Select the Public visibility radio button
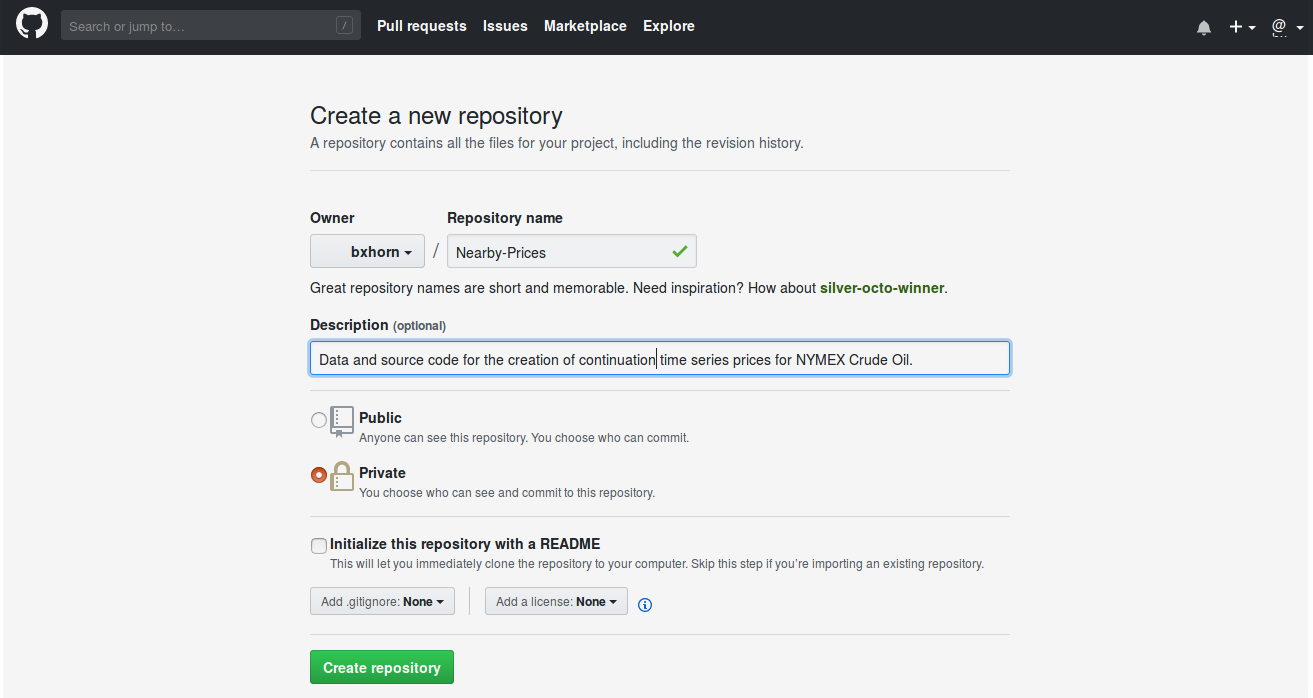 (318, 421)
